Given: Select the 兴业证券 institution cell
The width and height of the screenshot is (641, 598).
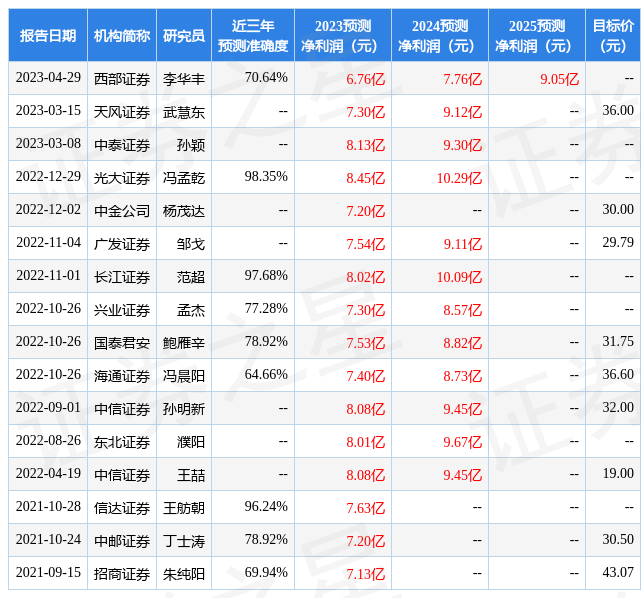Looking at the screenshot, I should (x=122, y=310).
